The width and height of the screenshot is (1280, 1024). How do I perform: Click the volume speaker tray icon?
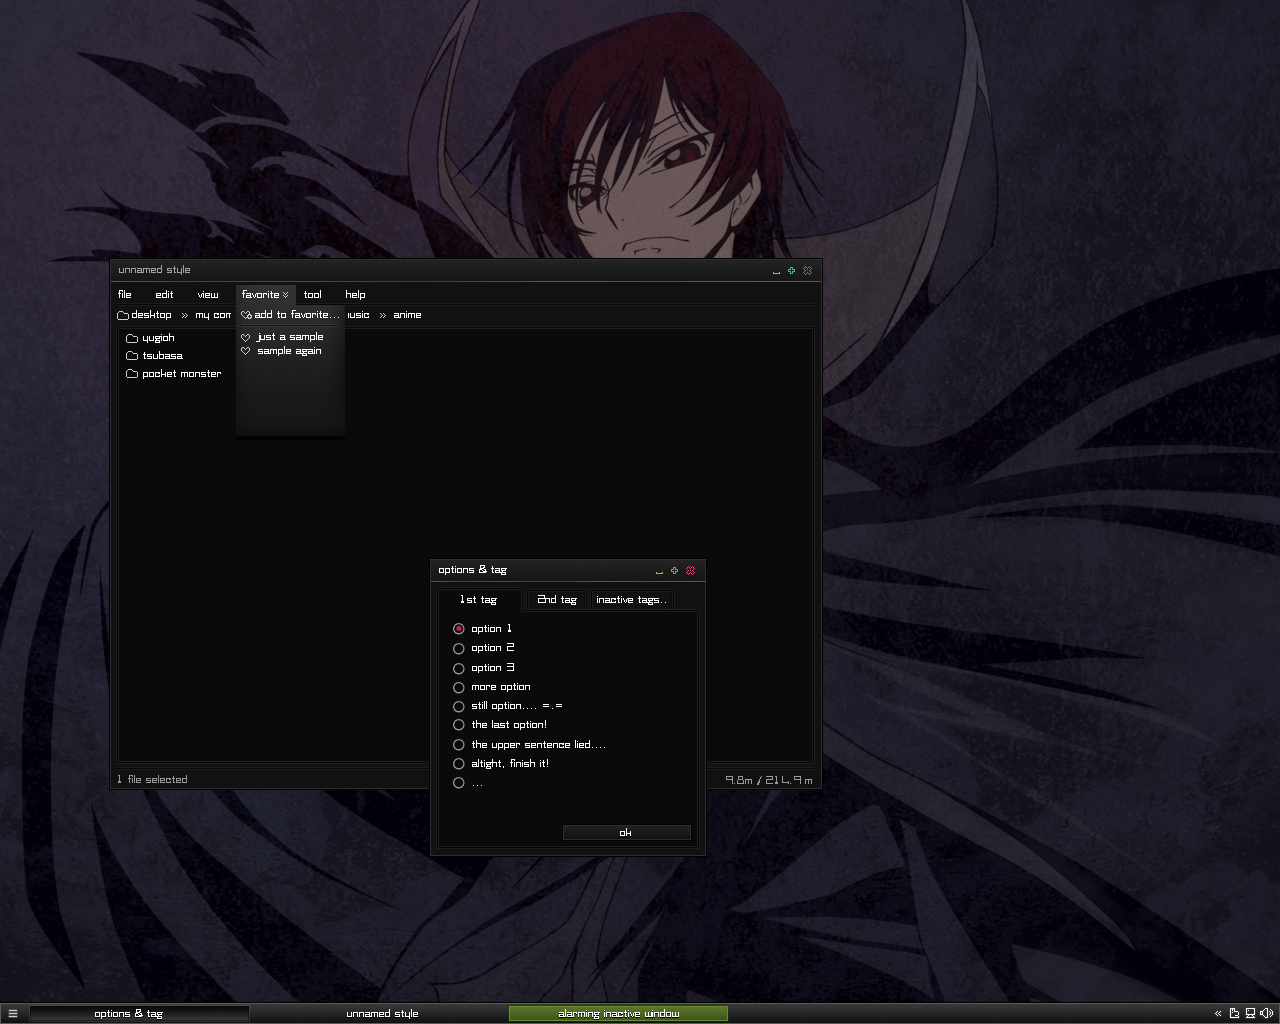coord(1266,1013)
